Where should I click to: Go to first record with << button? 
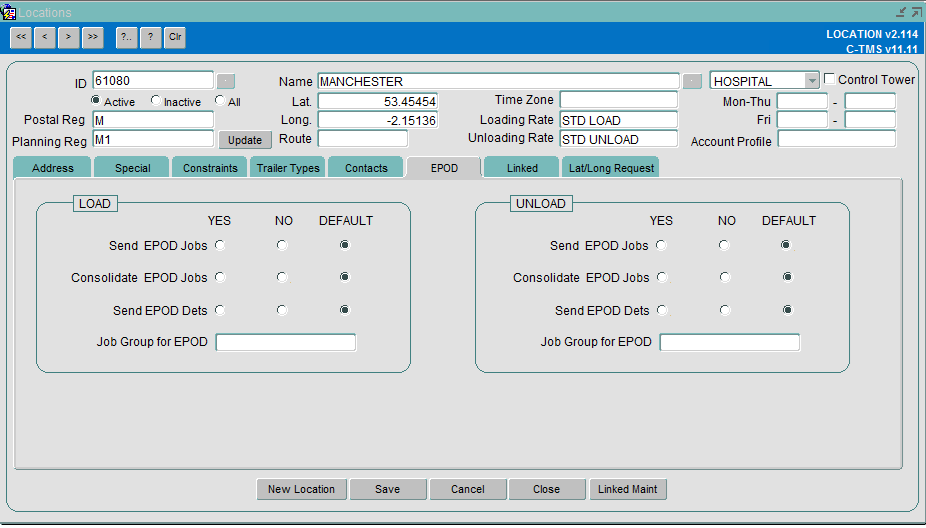tap(21, 37)
